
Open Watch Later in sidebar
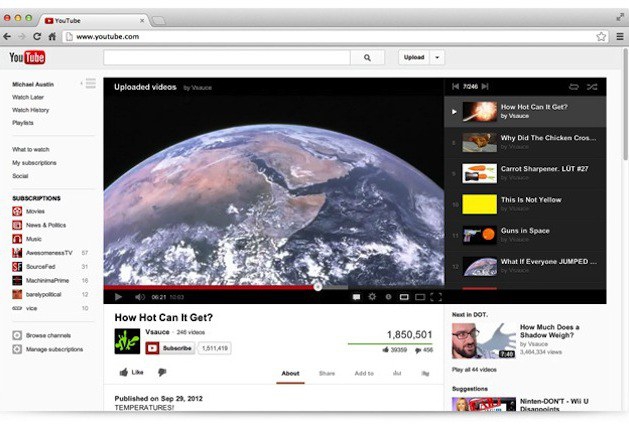(x=28, y=97)
